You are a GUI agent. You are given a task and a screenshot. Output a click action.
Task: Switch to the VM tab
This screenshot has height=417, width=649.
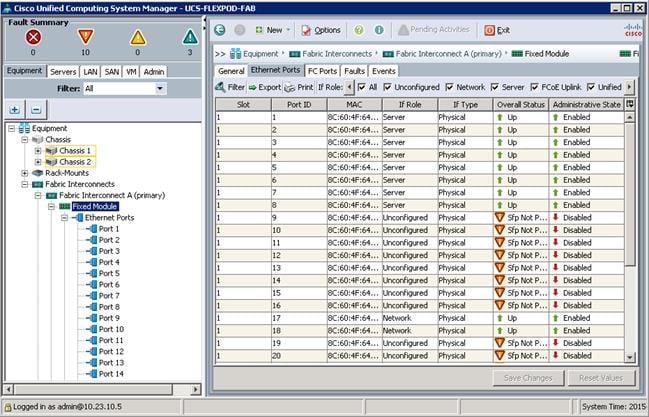coord(131,72)
